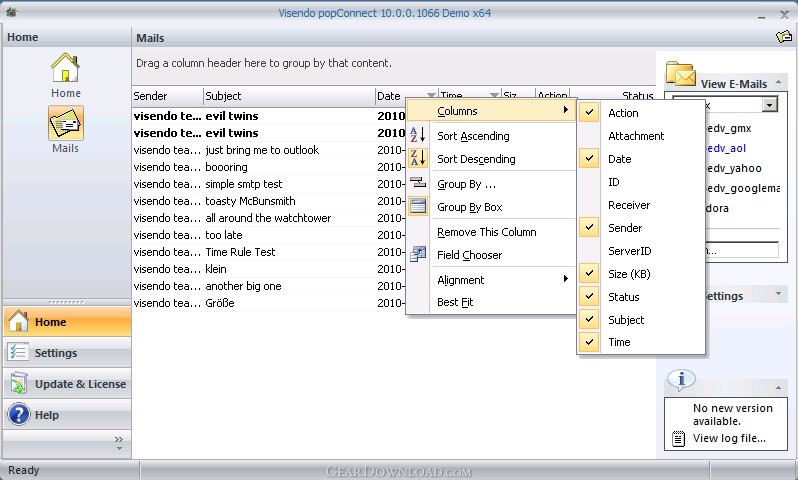Open the account dropdown in View E-Mails
Viewport: 798px width, 480px height.
pos(770,105)
